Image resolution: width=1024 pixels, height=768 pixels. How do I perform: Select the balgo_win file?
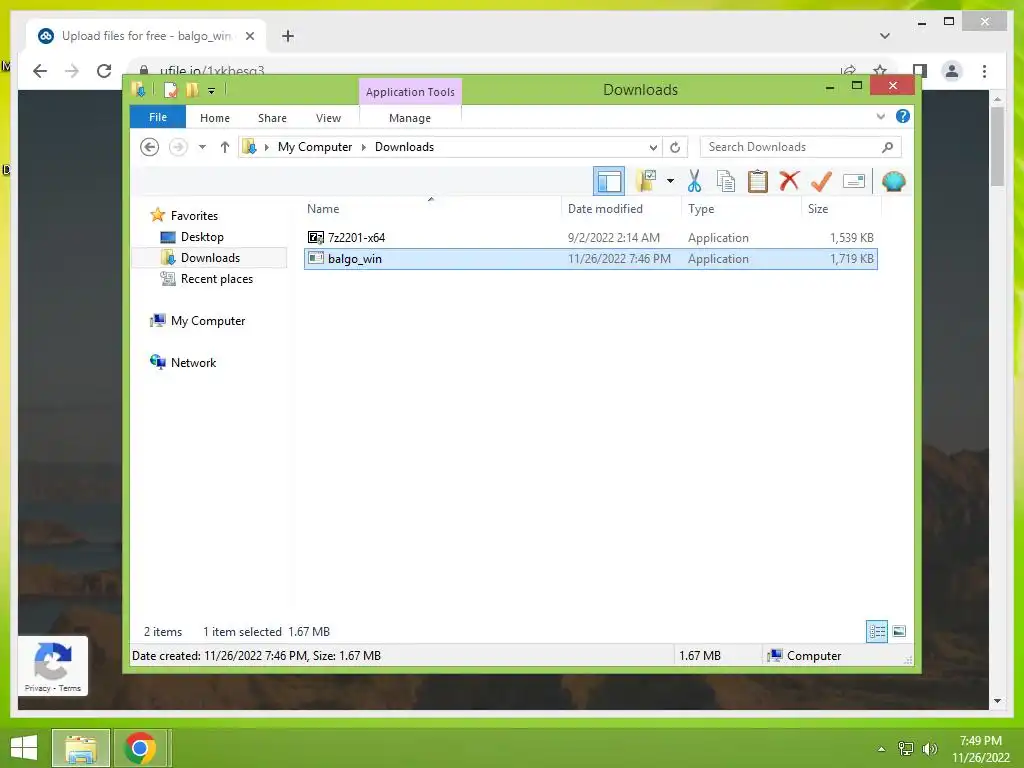pyautogui.click(x=590, y=259)
